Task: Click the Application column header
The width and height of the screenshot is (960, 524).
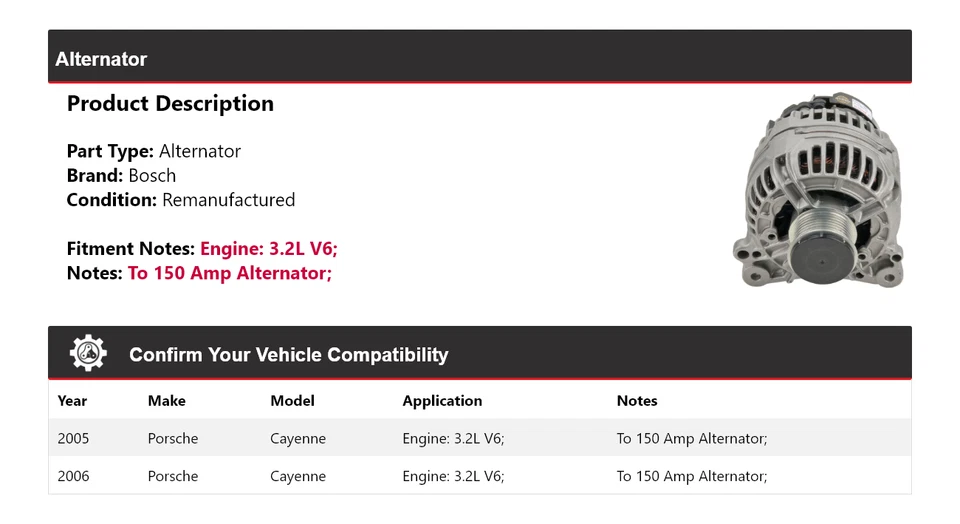Action: [x=442, y=401]
